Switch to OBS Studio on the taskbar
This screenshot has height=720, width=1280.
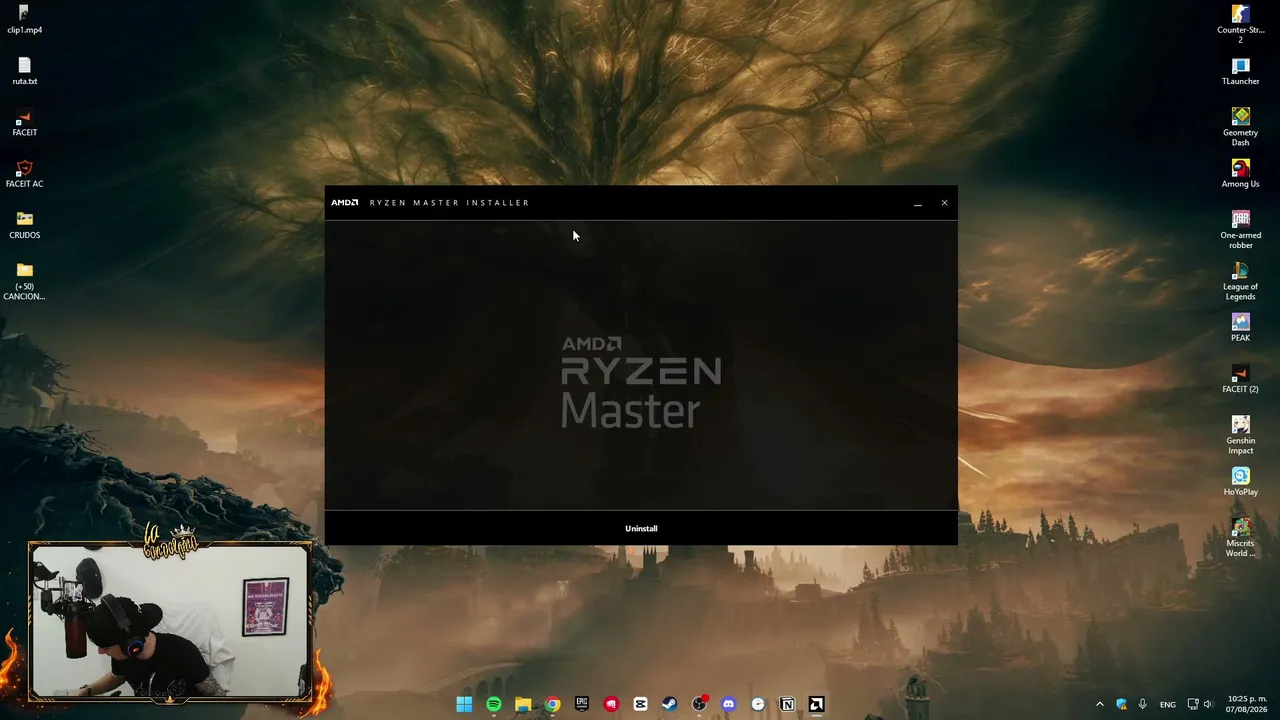pos(699,704)
